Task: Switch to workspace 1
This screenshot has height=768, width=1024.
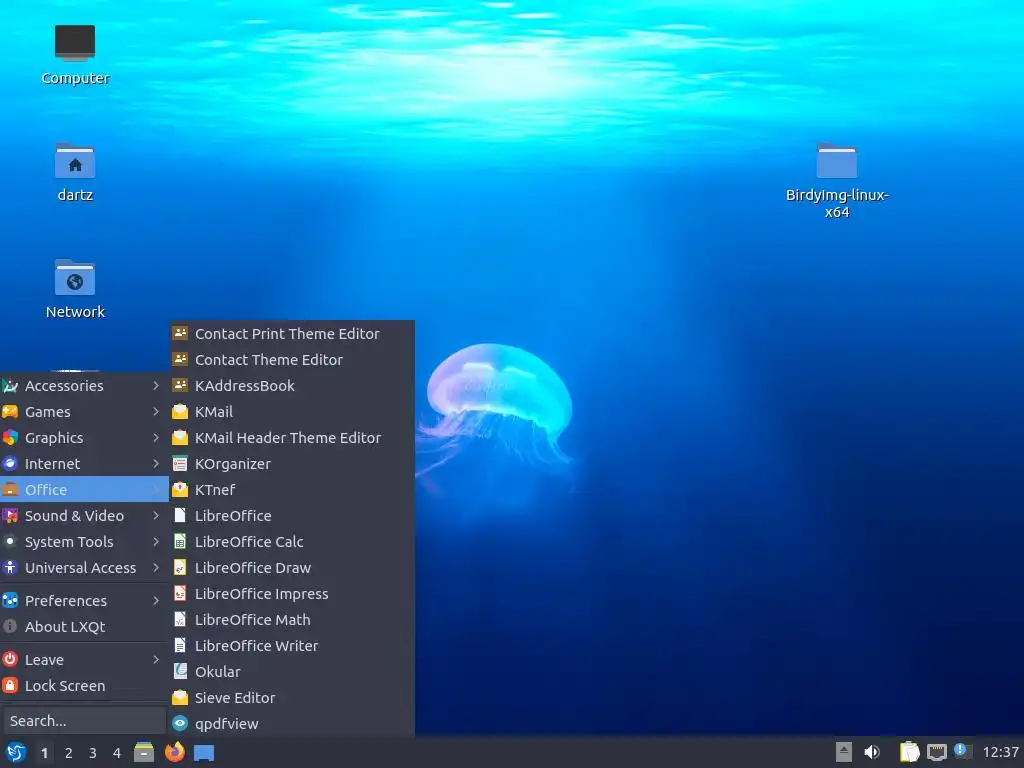Action: click(x=44, y=753)
